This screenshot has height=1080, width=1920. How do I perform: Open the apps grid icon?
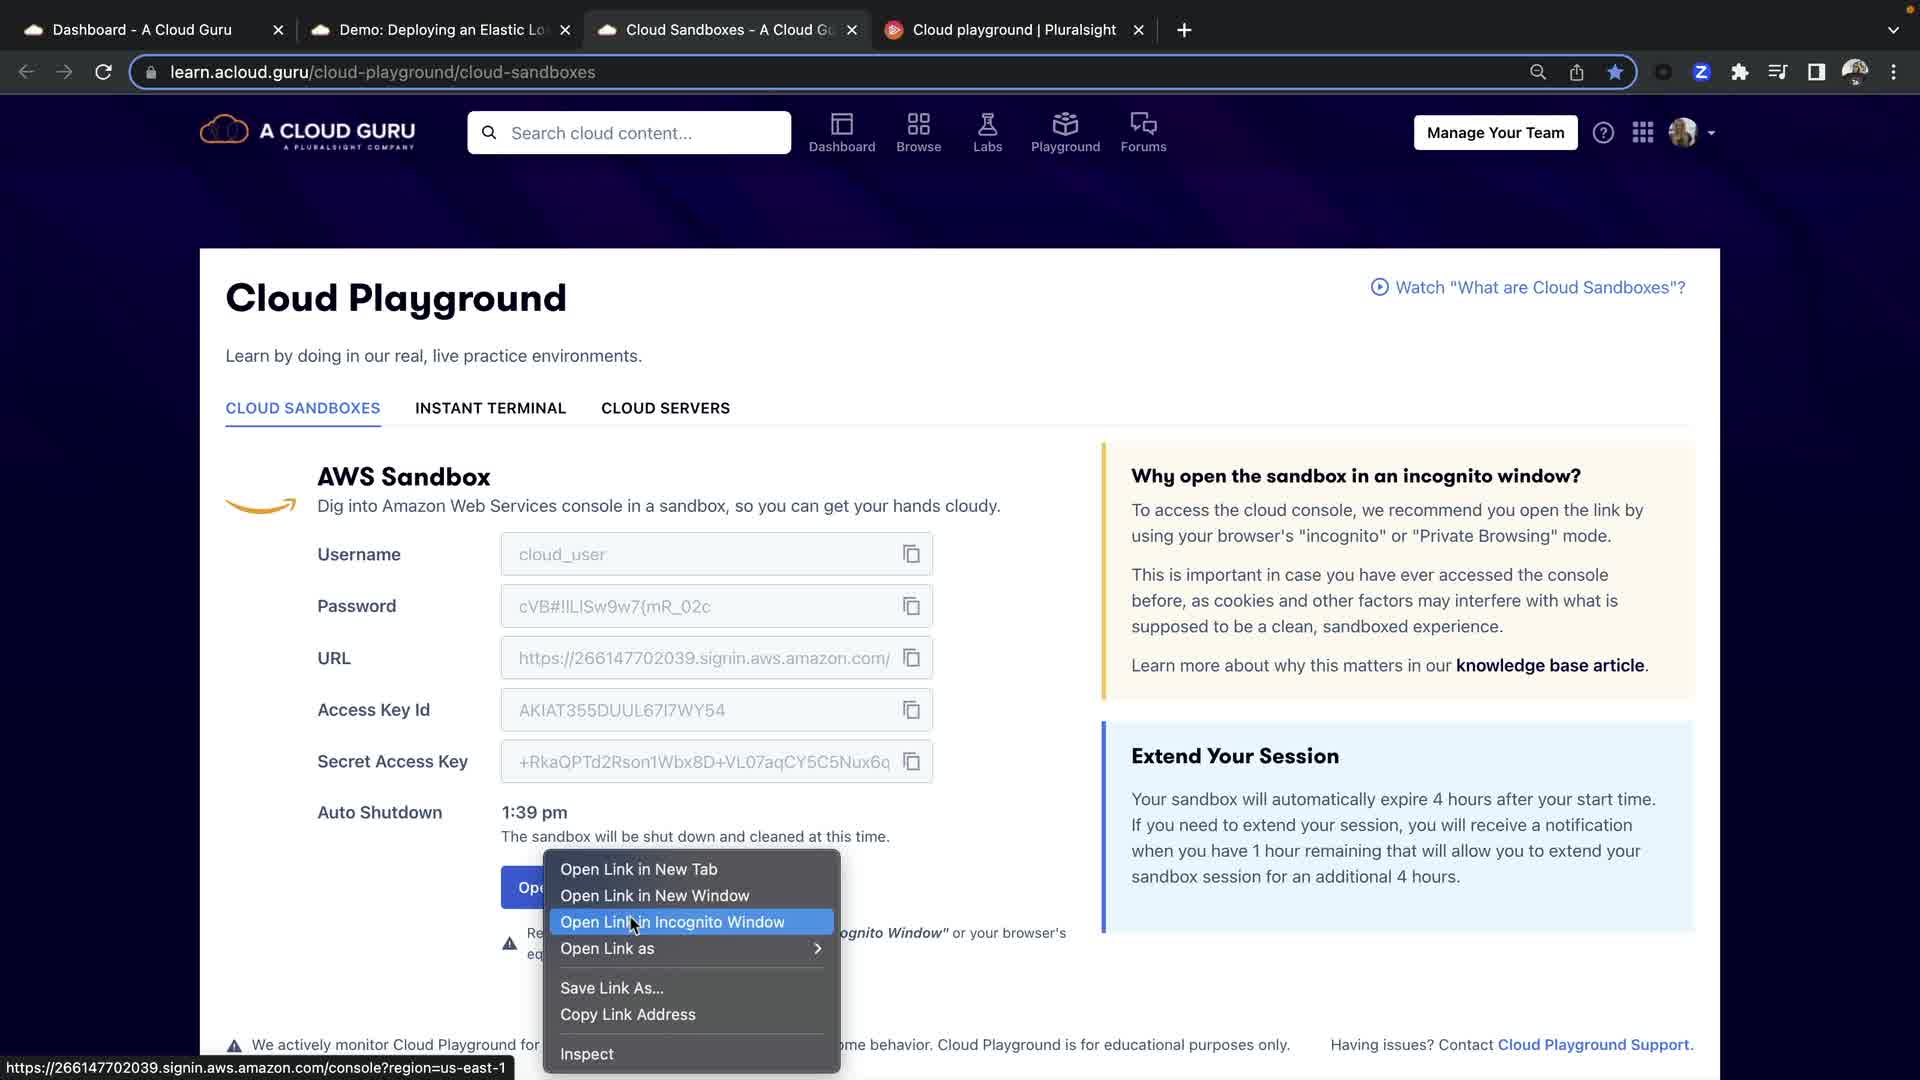click(1642, 133)
